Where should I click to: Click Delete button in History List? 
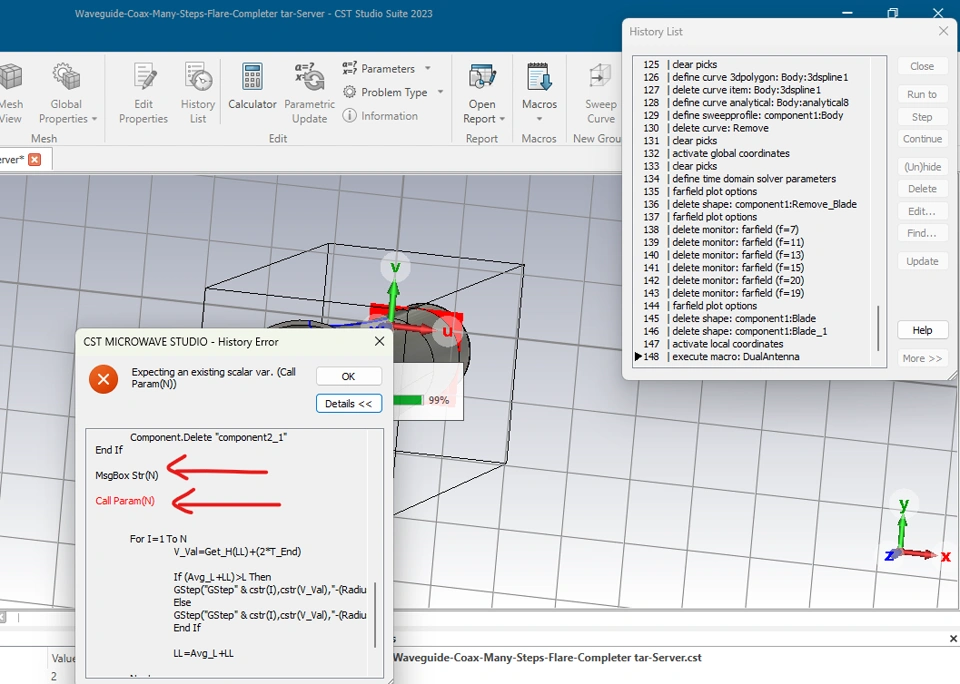[x=922, y=189]
